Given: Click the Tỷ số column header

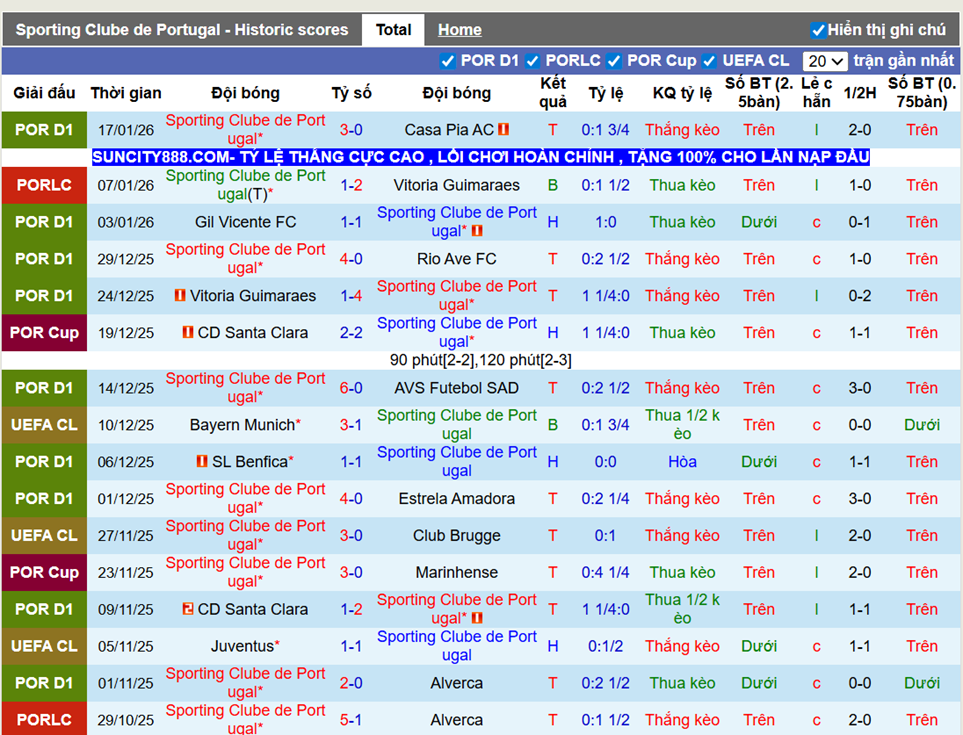Looking at the screenshot, I should pyautogui.click(x=351, y=93).
